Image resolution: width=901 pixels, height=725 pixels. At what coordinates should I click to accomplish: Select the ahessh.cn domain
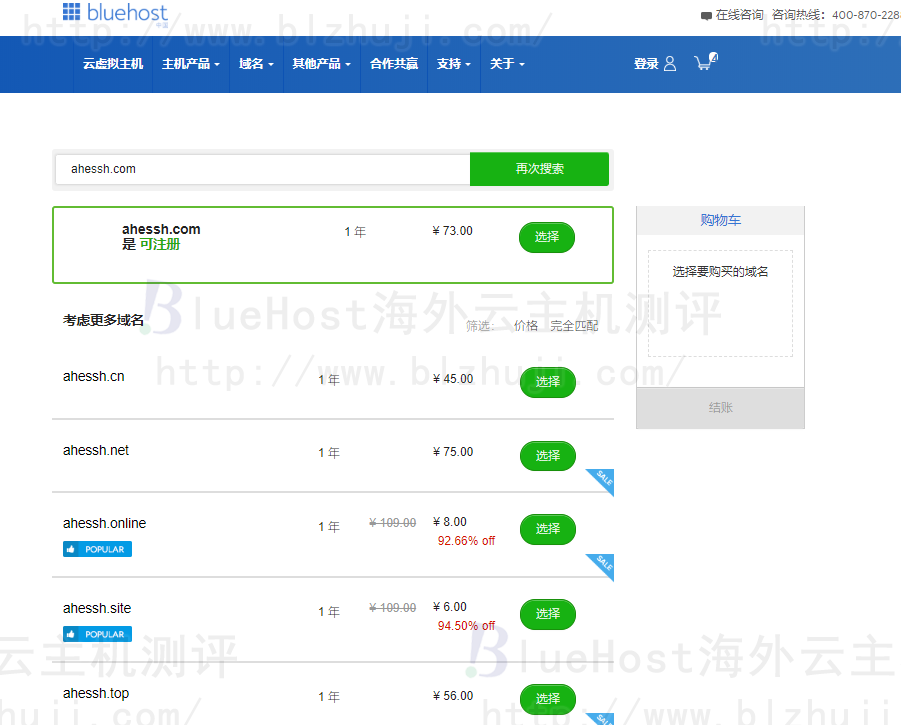[x=548, y=382]
